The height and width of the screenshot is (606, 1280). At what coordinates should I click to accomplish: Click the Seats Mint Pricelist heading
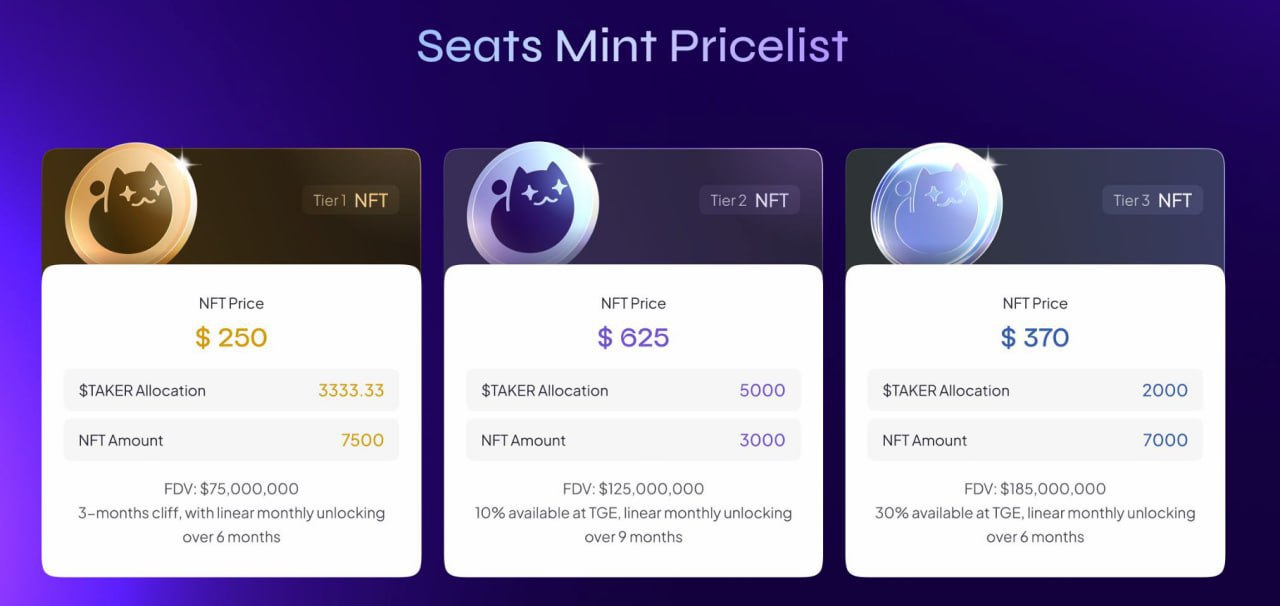[632, 45]
